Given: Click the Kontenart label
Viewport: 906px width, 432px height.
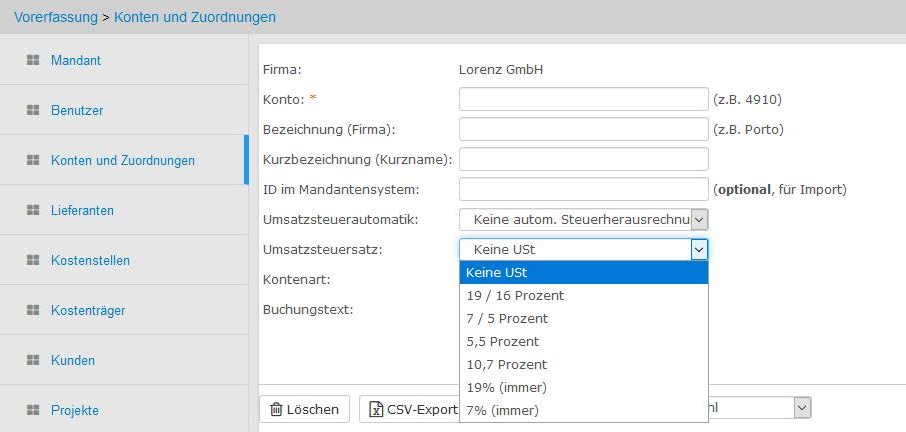Looking at the screenshot, I should (x=296, y=280).
